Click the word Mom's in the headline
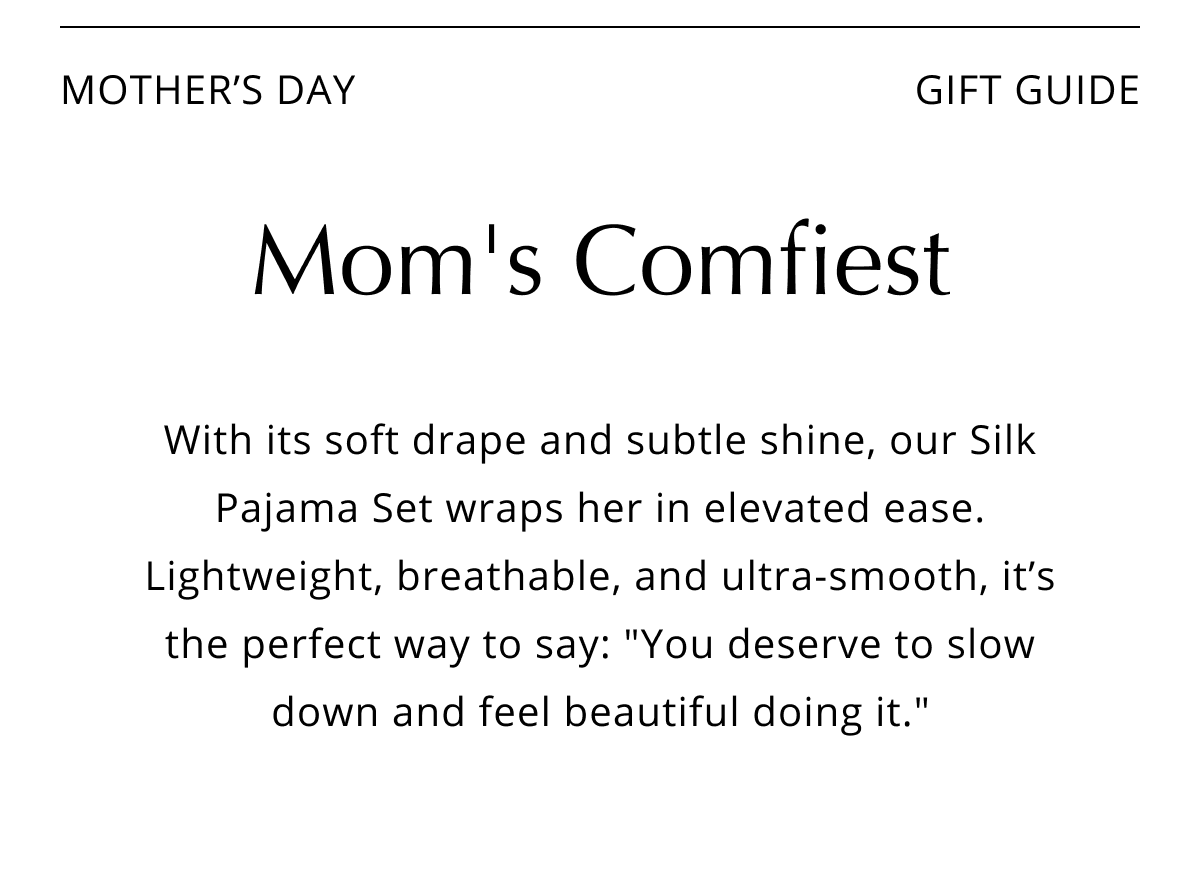The image size is (1200, 876). [397, 261]
